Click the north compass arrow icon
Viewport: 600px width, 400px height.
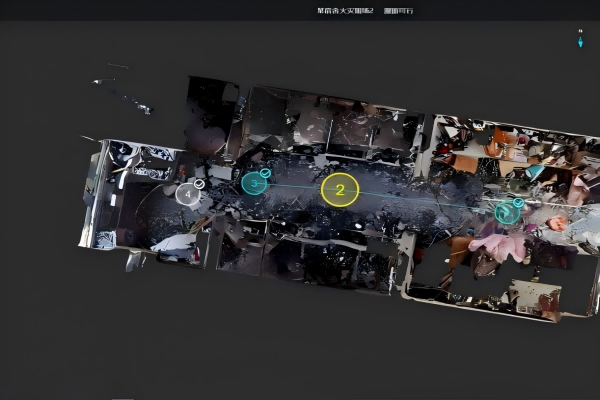[x=580, y=39]
